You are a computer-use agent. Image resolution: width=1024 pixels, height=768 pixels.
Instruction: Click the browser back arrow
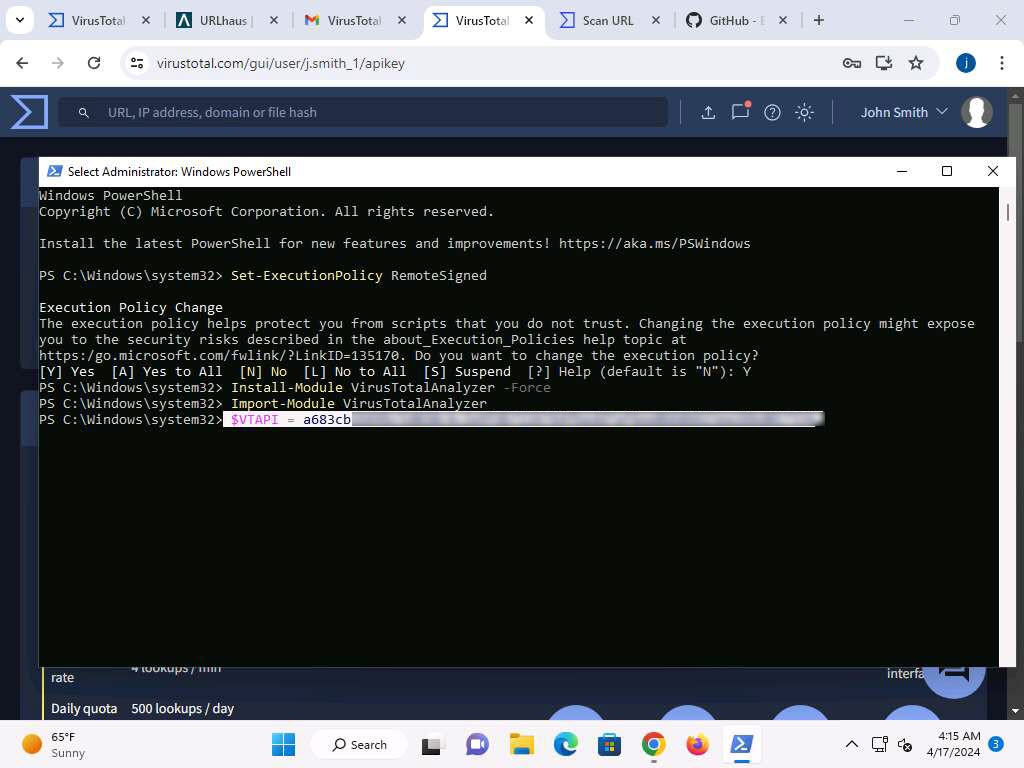pyautogui.click(x=22, y=63)
